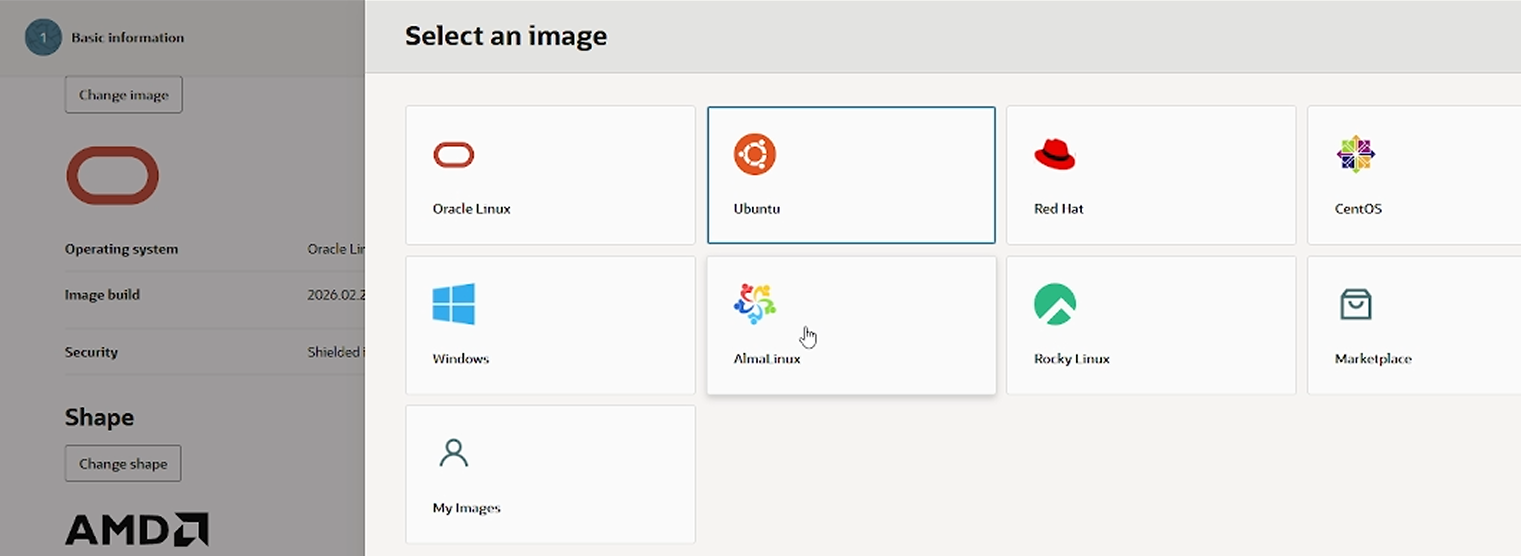Pick the Rocky Linux green mountain icon
Viewport: 1521px width, 556px height.
click(x=1054, y=304)
